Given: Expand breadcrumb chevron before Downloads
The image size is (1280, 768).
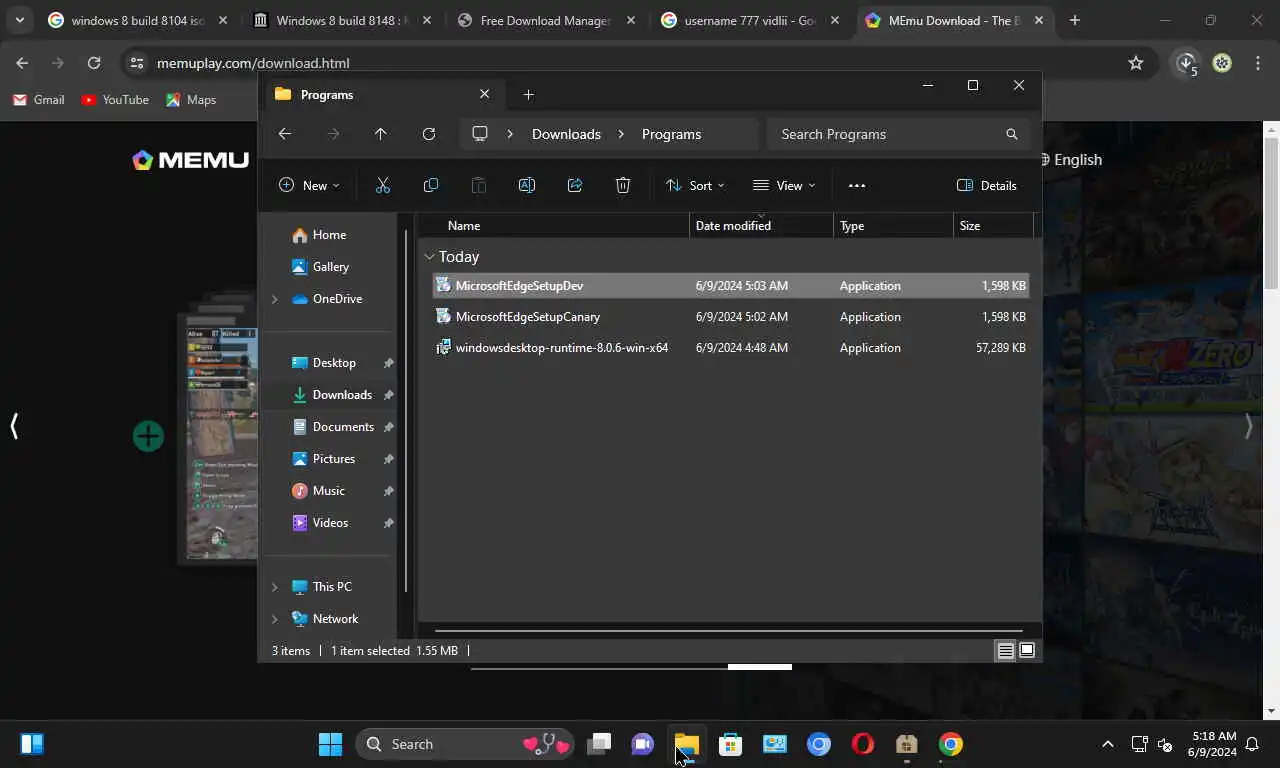Looking at the screenshot, I should coord(510,134).
